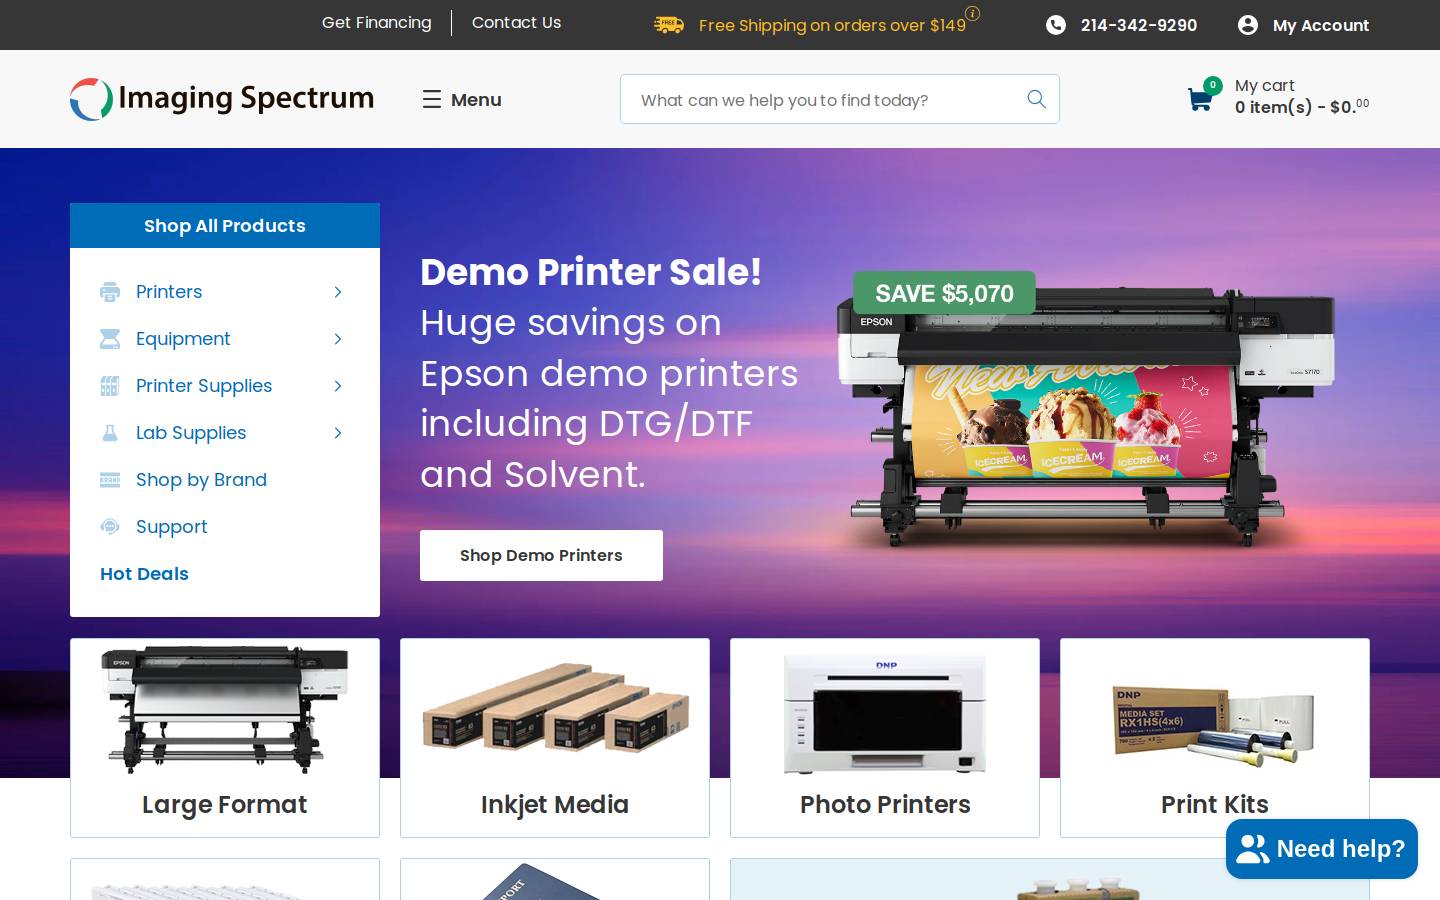Open the Contact Us link
The width and height of the screenshot is (1440, 900).
(516, 22)
